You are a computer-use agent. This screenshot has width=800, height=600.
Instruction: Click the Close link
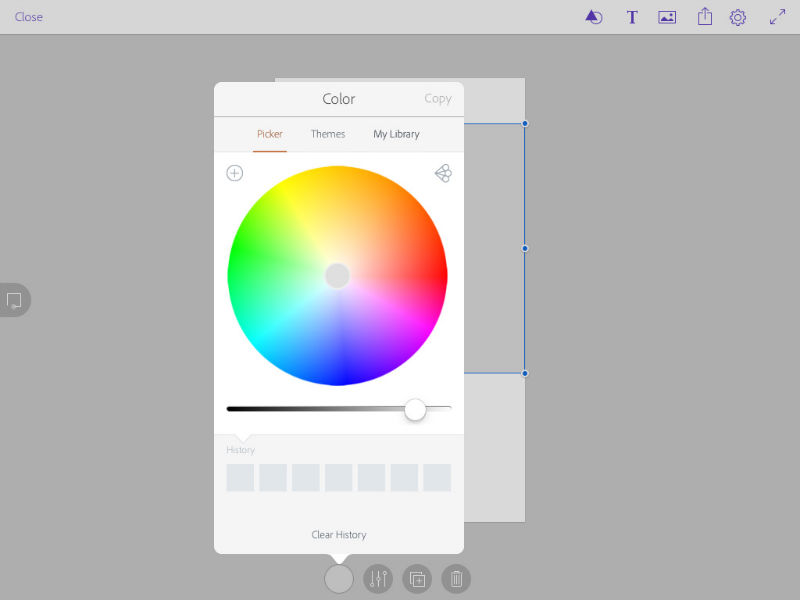tap(29, 17)
